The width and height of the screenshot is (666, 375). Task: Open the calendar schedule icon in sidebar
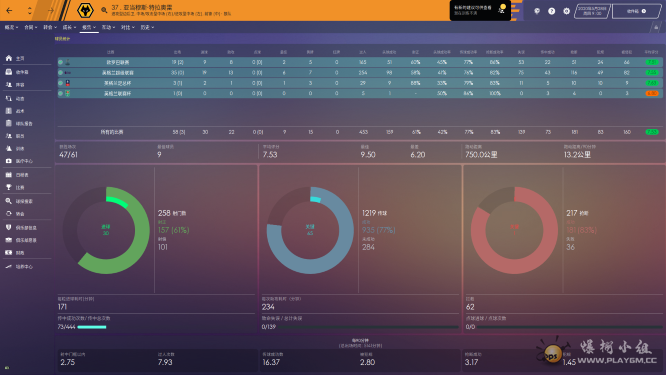click(8, 175)
